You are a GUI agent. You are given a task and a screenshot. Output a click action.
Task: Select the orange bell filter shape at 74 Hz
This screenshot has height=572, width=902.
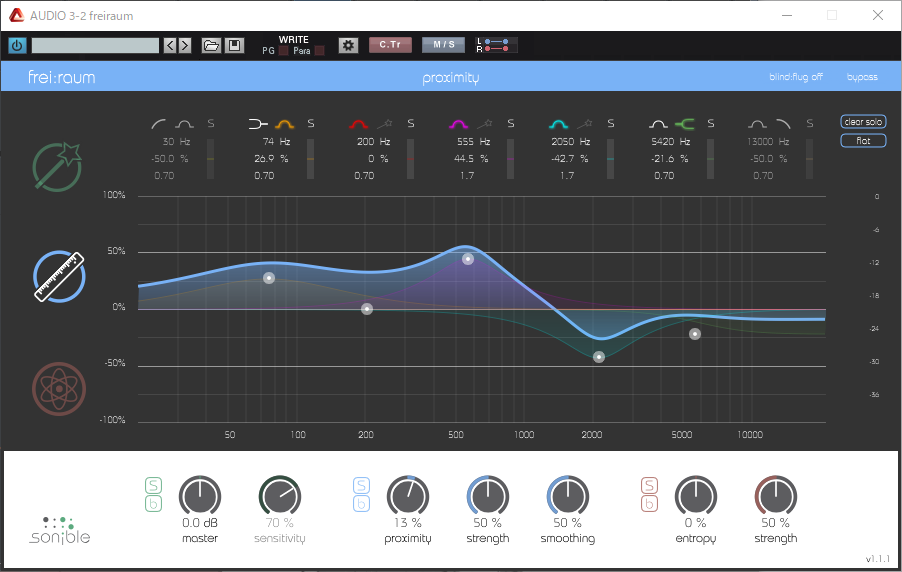pos(284,124)
